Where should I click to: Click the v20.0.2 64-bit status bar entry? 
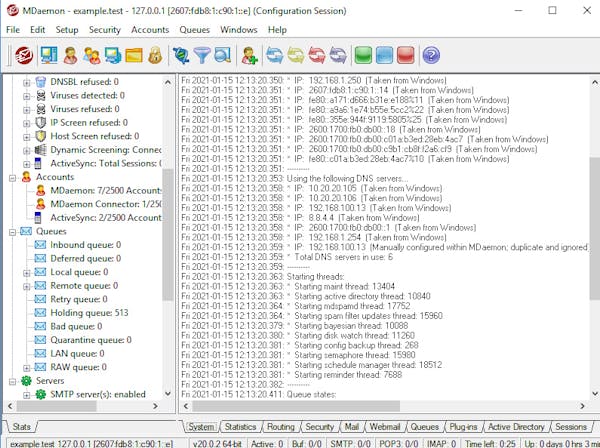pyautogui.click(x=217, y=444)
